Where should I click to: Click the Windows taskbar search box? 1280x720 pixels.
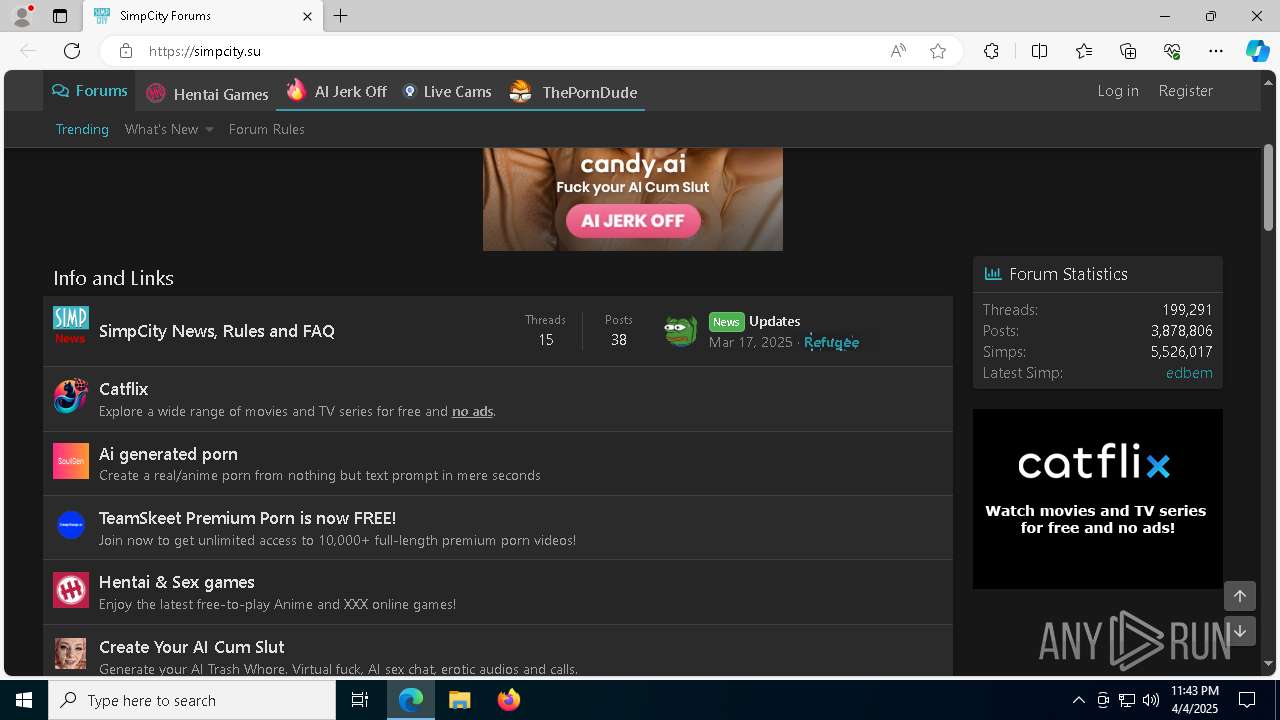point(192,700)
